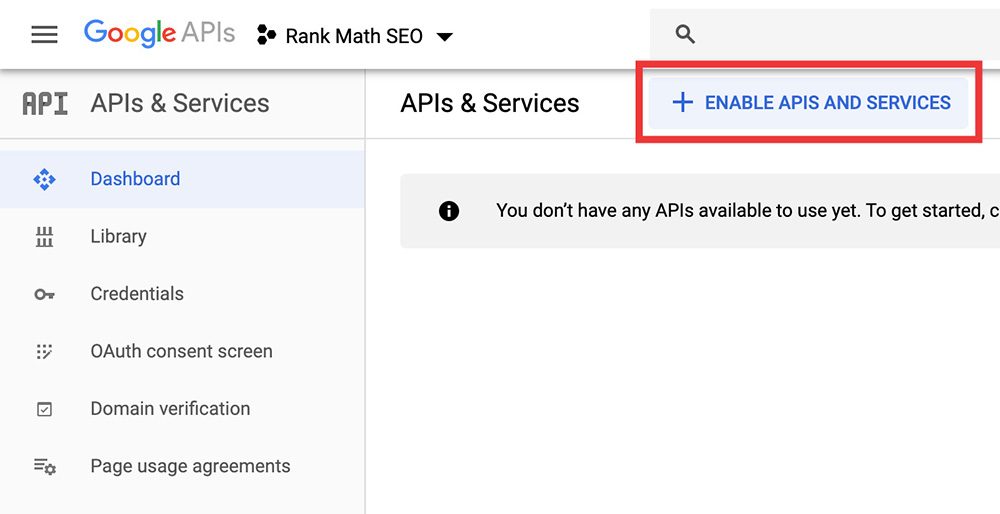Expand the project selector dropdown arrow
This screenshot has width=1000, height=514.
pos(445,37)
